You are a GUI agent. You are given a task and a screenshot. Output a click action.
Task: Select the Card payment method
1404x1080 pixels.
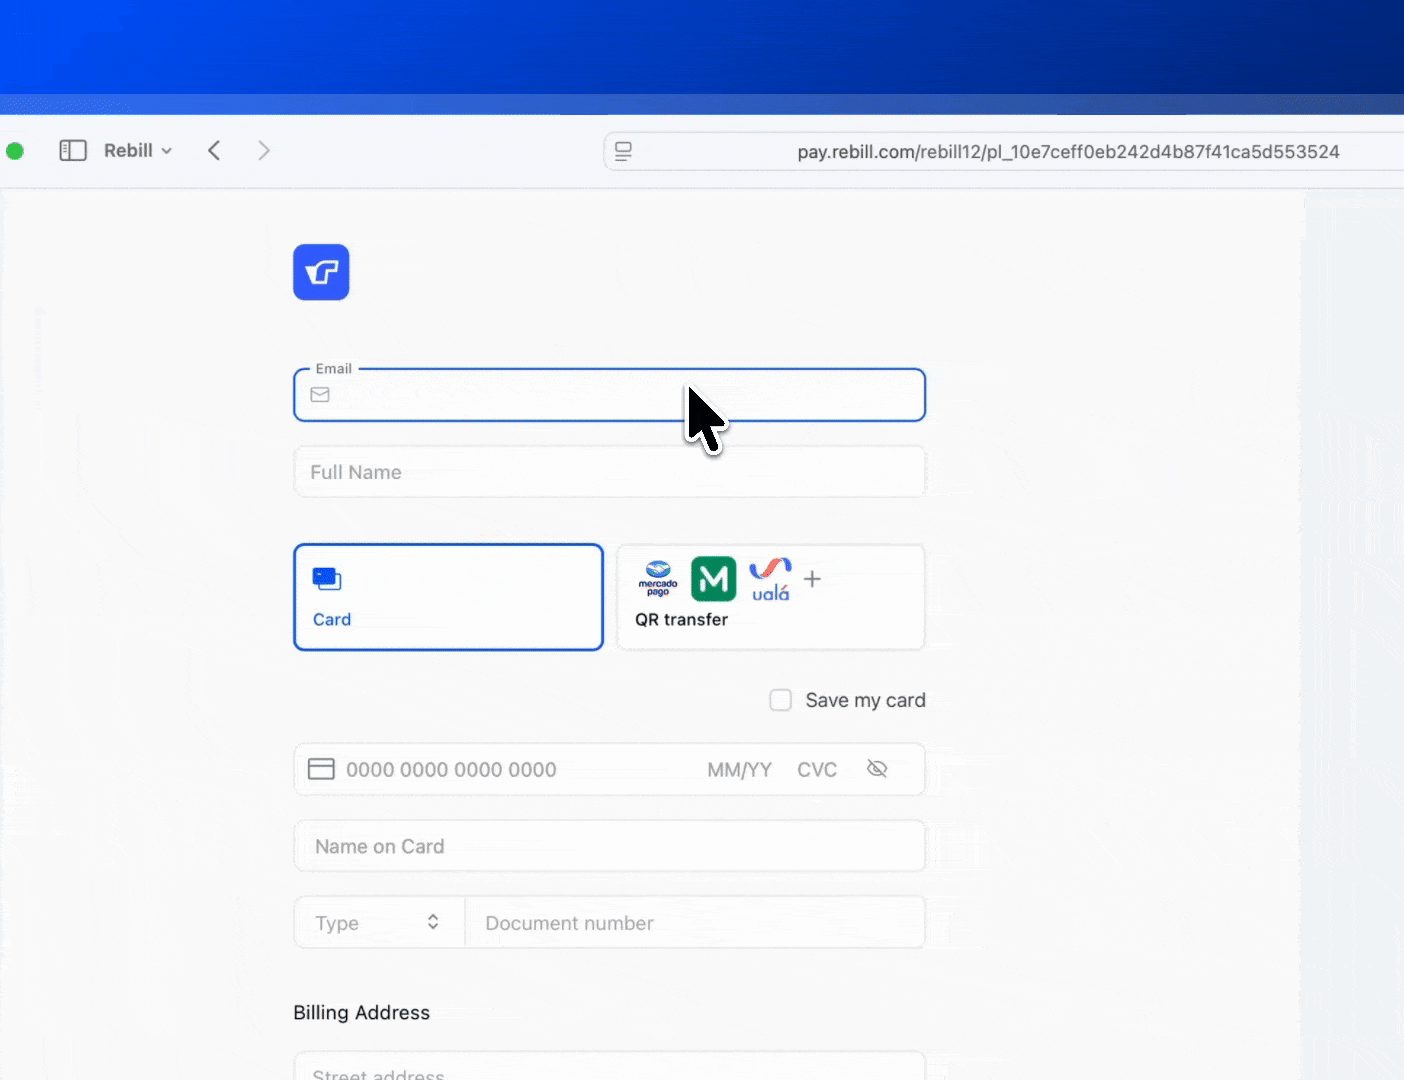448,597
